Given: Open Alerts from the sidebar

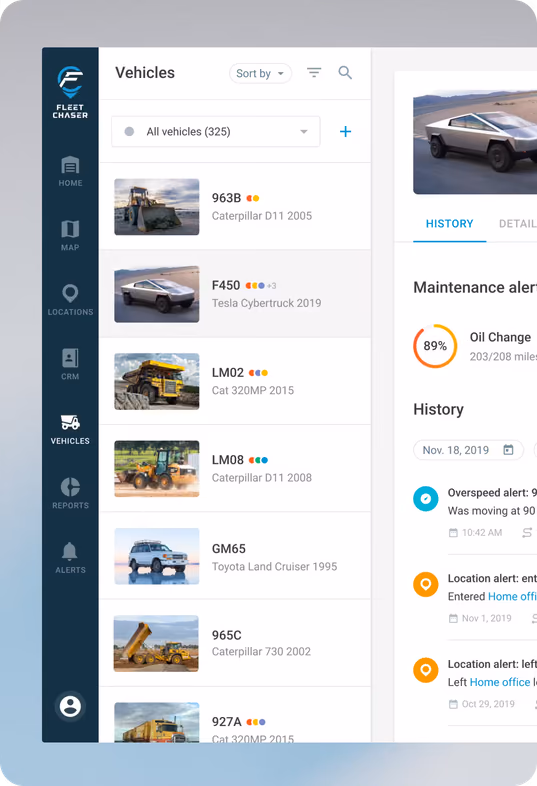Looking at the screenshot, I should (70, 558).
